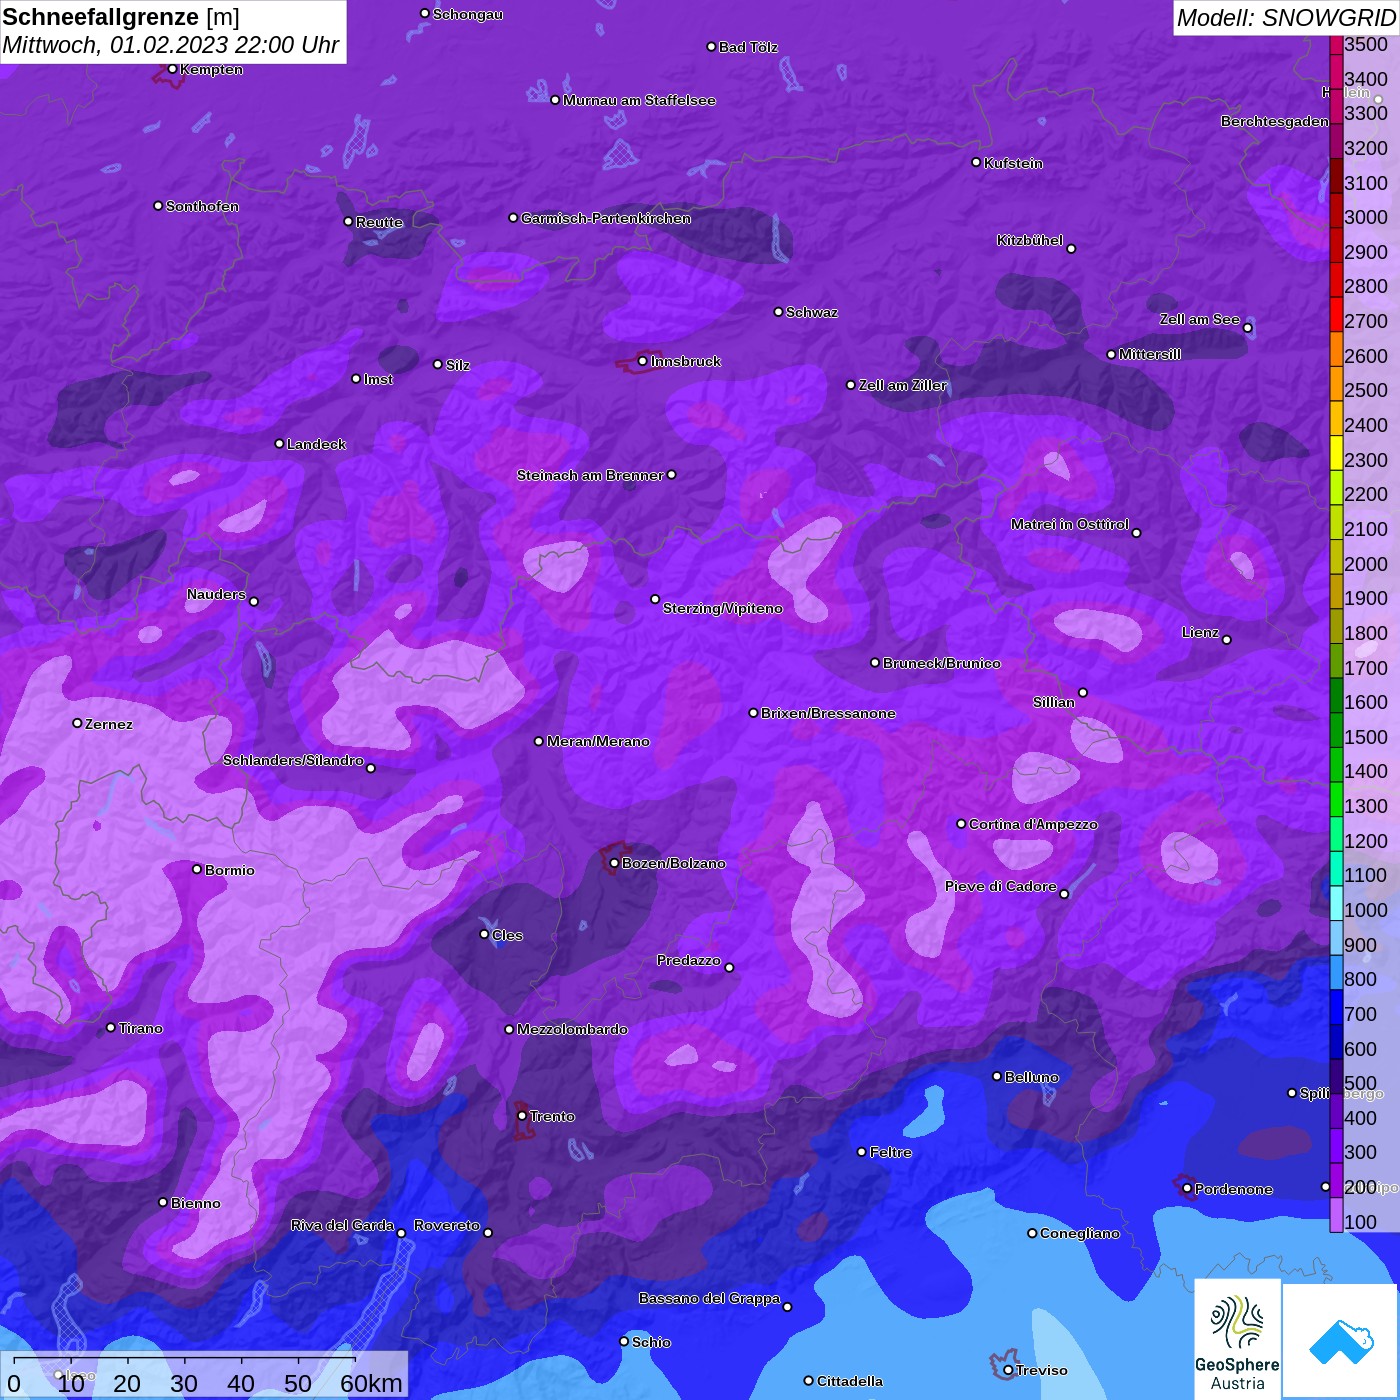
Task: Click the Mittersill label
Action: coord(1150,354)
